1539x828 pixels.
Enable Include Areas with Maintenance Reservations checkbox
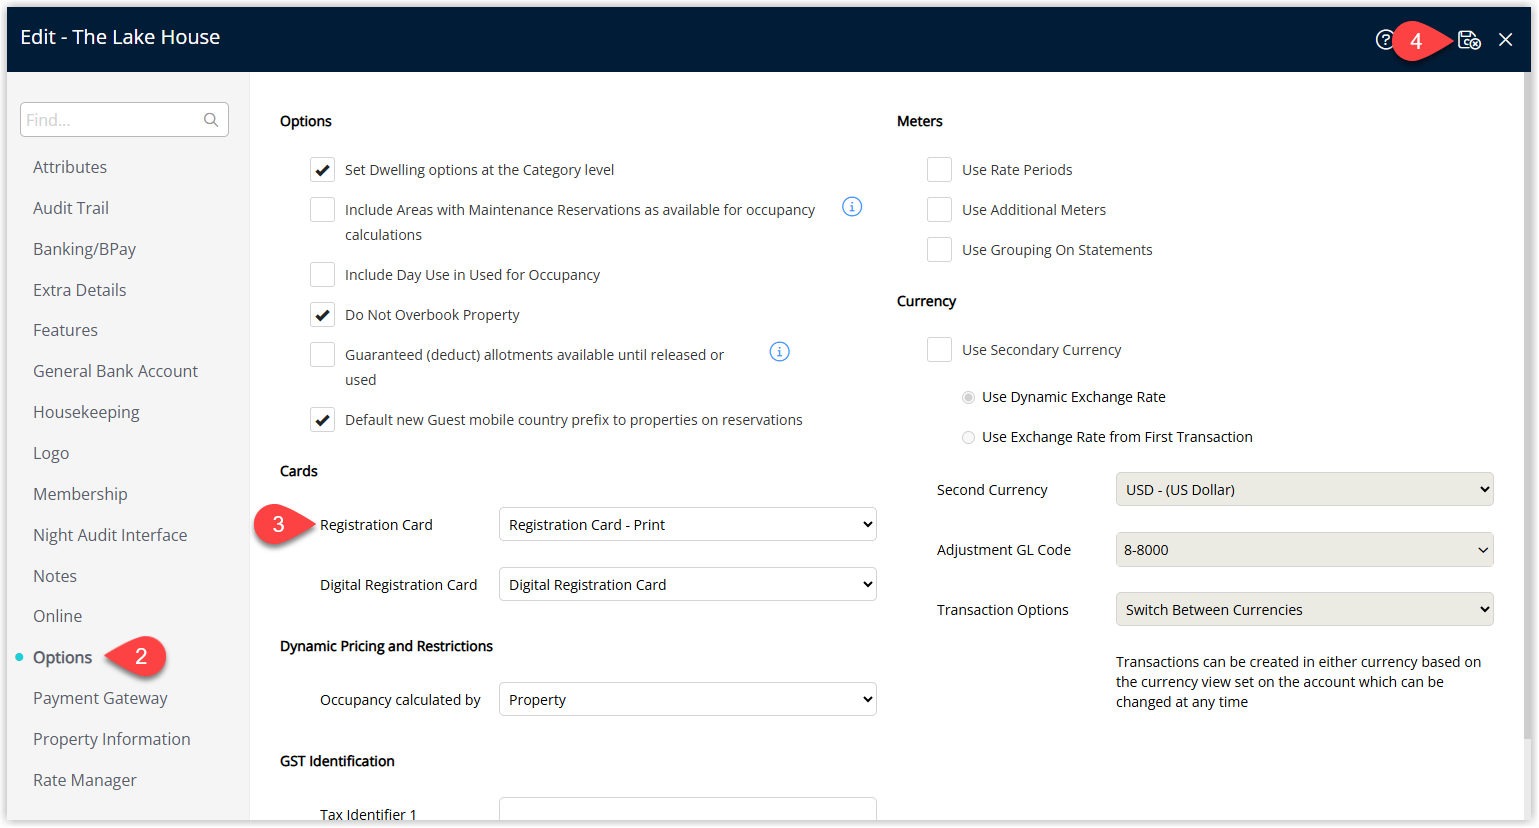322,210
